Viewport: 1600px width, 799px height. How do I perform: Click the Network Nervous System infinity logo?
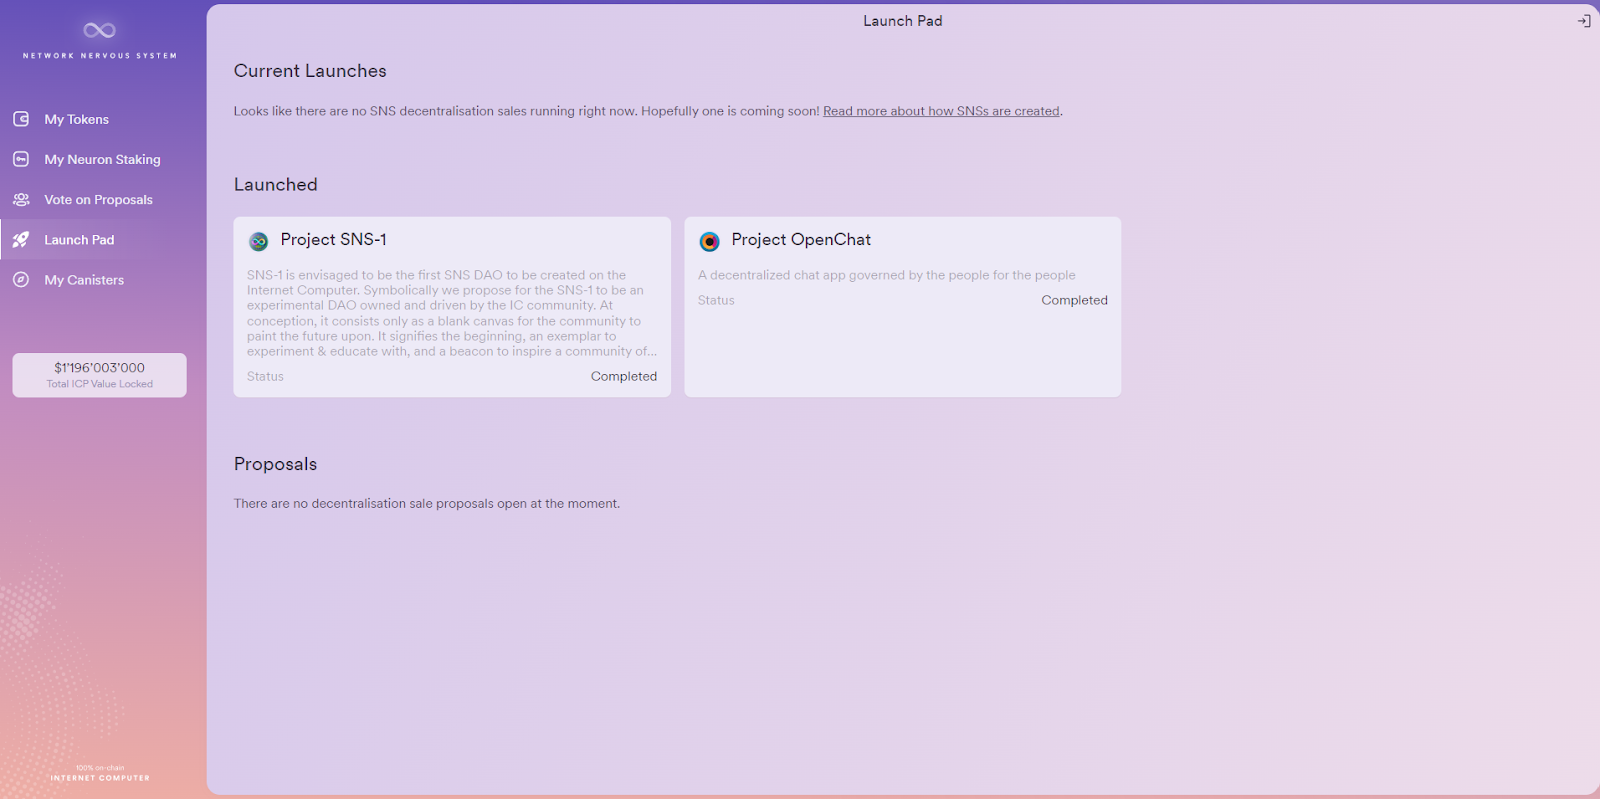(x=100, y=30)
